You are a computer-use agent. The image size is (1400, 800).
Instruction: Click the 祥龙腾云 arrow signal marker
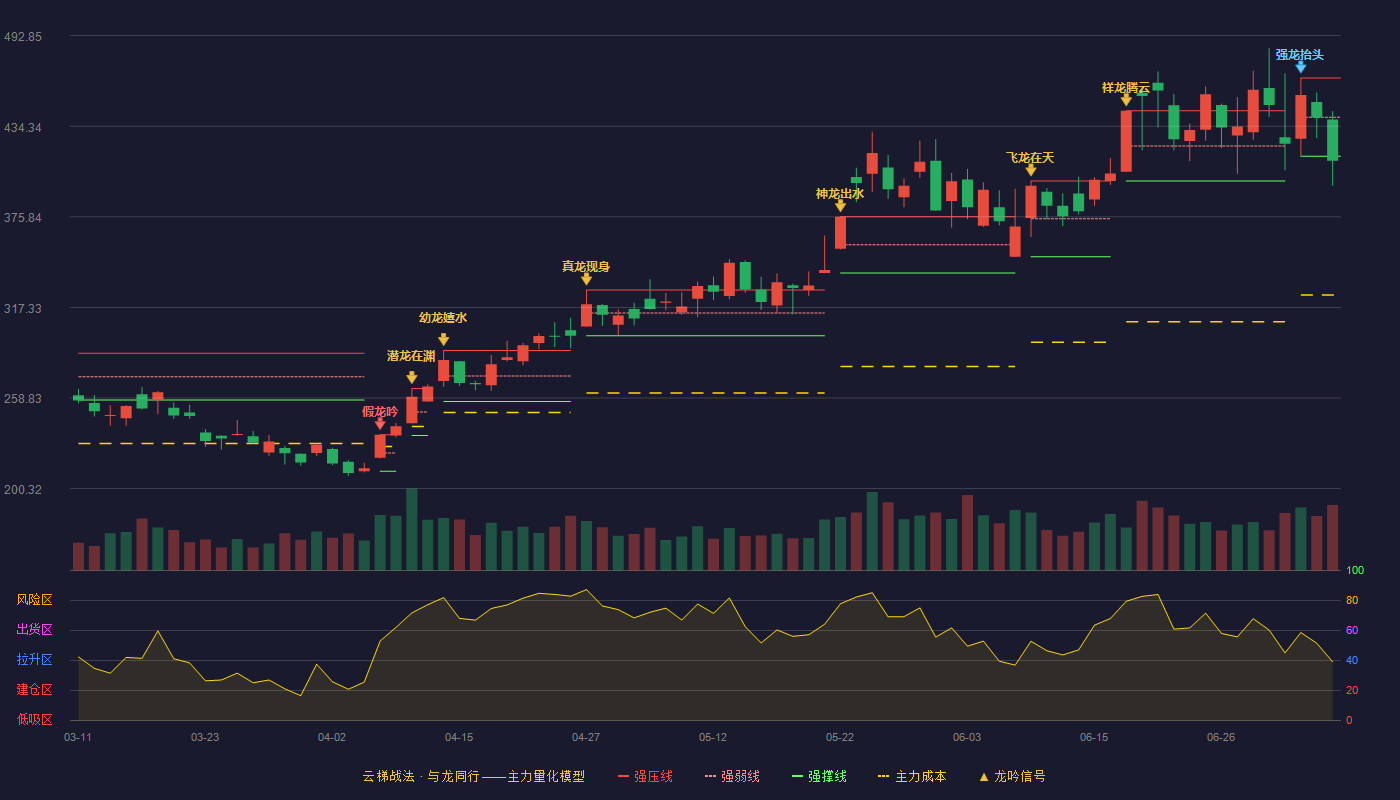tap(1126, 100)
